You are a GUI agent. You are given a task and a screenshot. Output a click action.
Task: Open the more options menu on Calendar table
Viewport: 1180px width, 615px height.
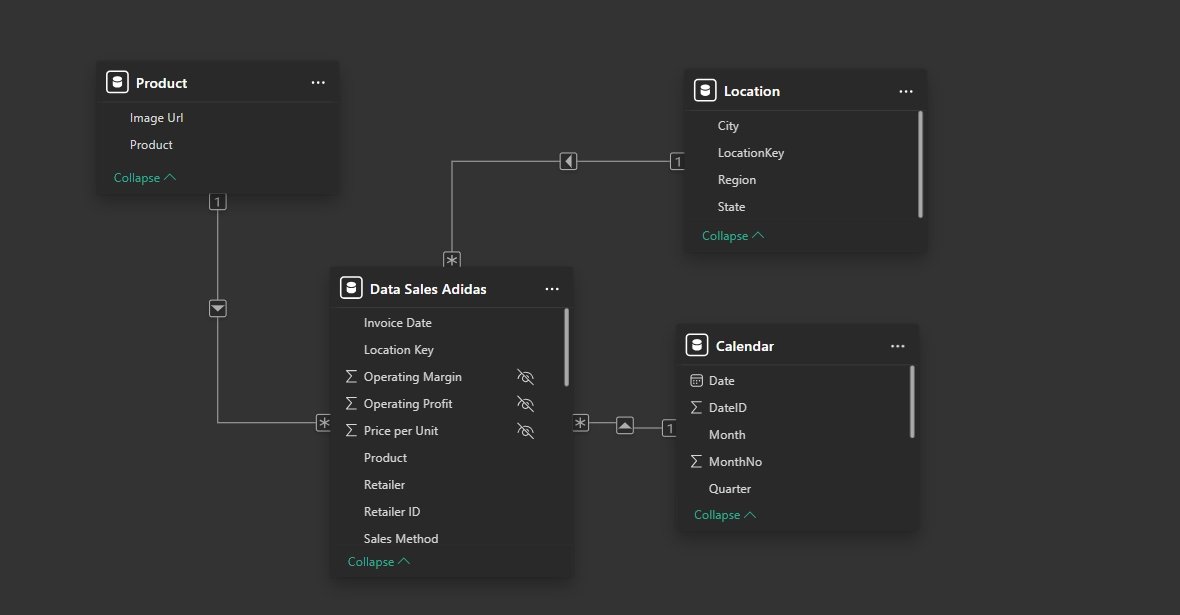point(897,344)
